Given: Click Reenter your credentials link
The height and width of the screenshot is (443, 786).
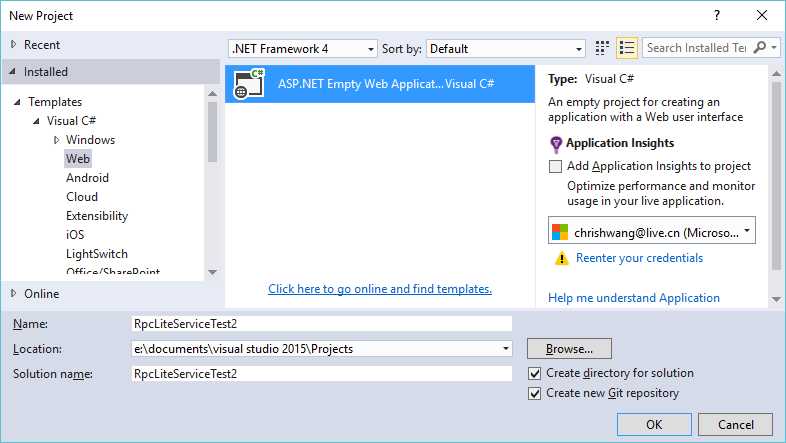Looking at the screenshot, I should [639, 258].
